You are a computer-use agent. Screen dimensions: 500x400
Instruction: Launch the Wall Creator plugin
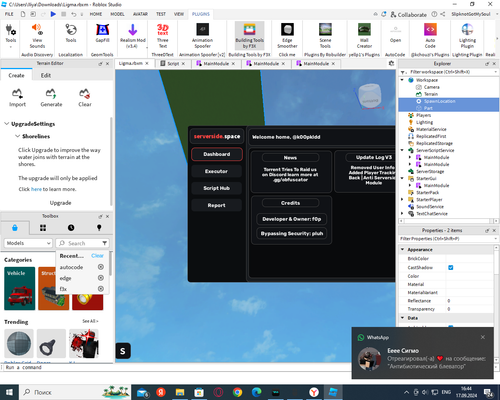point(364,36)
